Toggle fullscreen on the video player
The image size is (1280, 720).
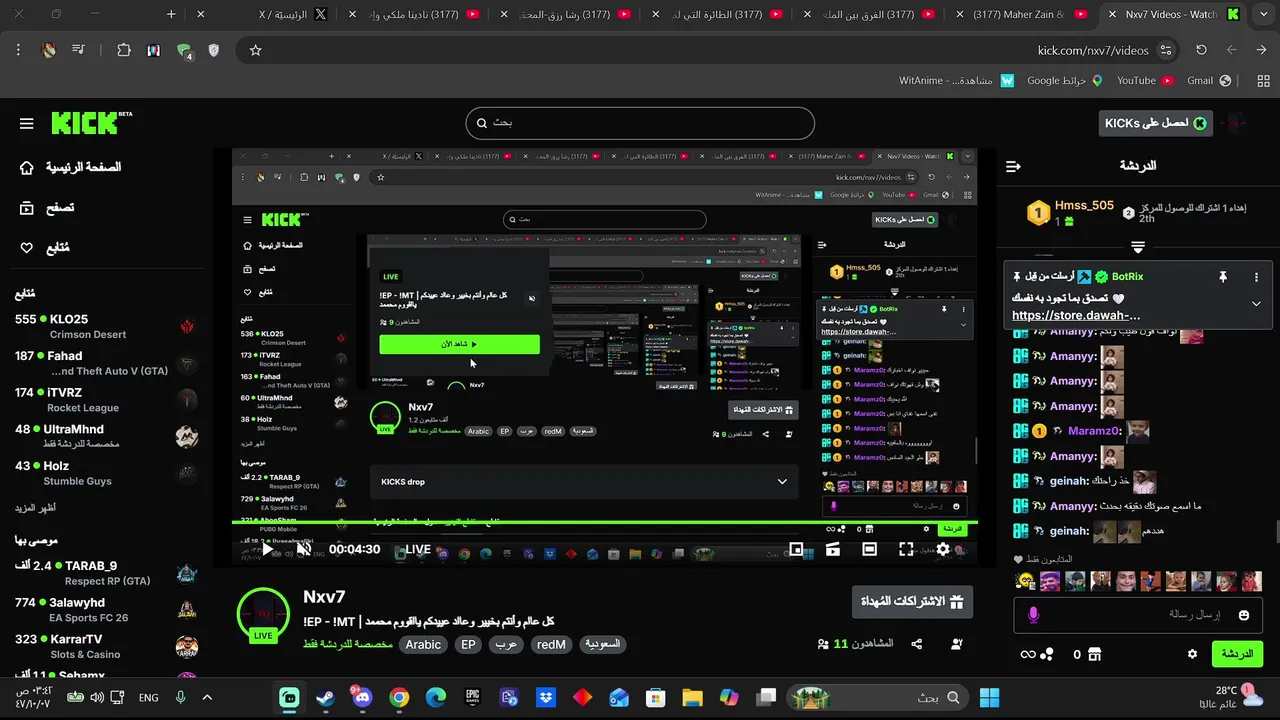906,549
